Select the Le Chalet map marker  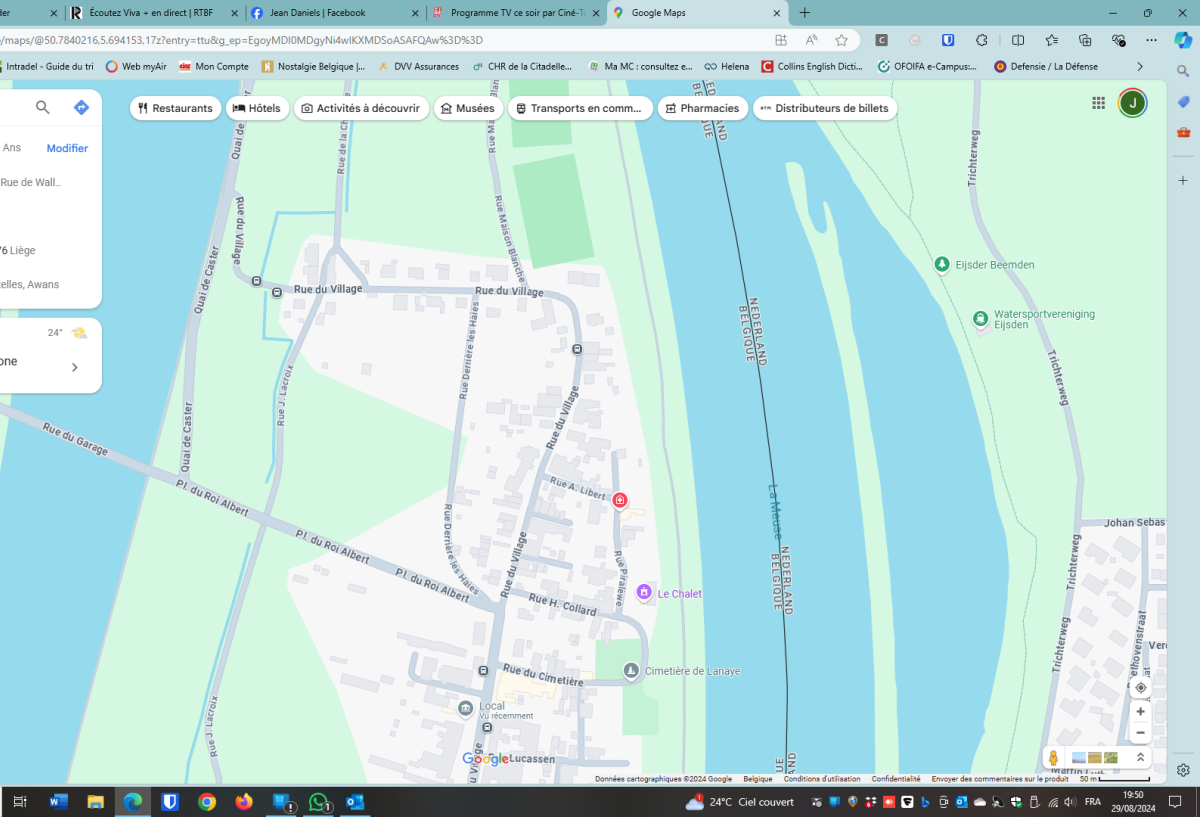coord(645,593)
